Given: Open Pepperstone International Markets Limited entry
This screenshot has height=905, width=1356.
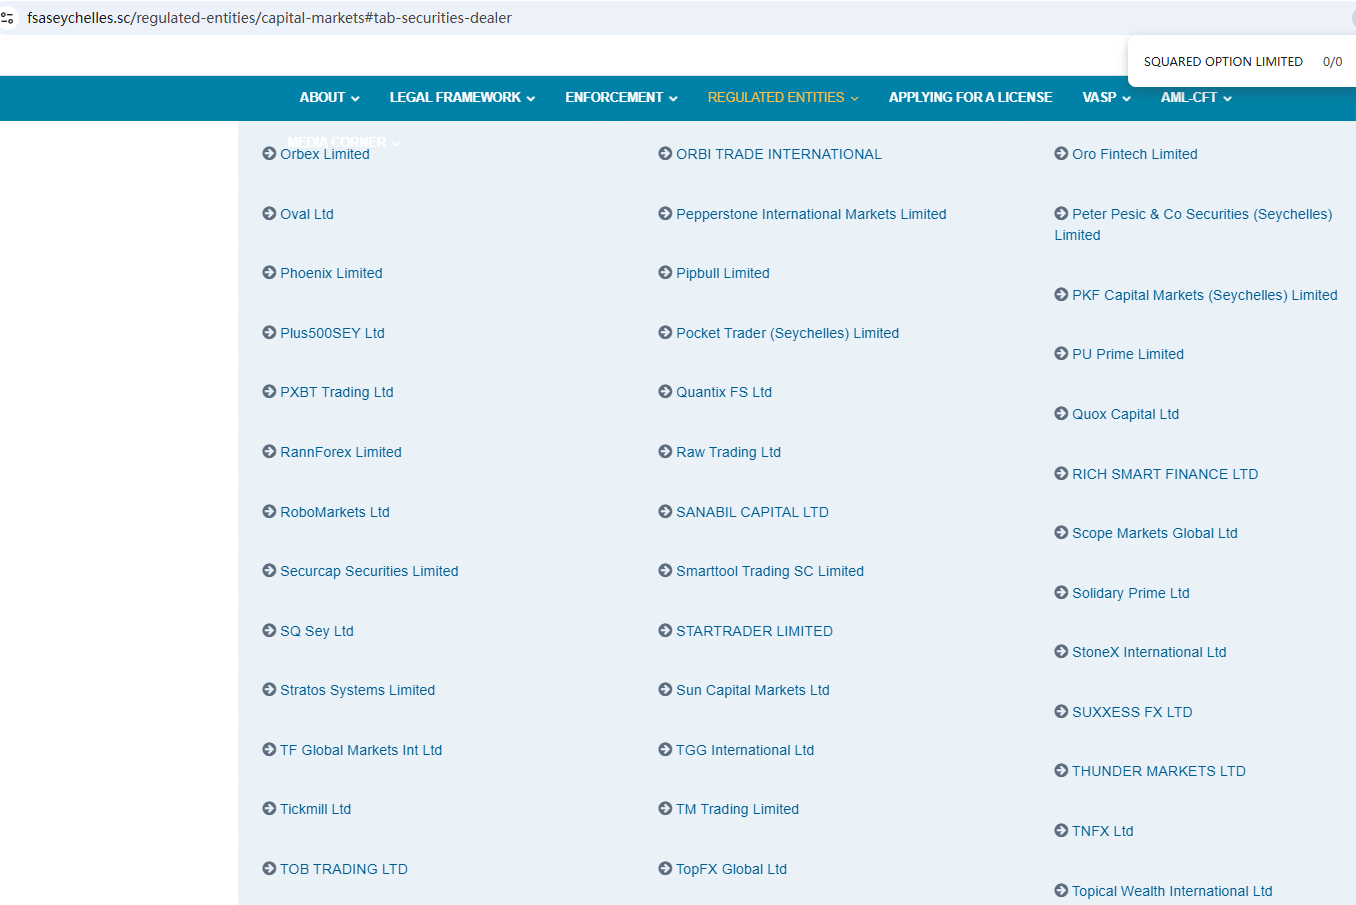Looking at the screenshot, I should (811, 214).
